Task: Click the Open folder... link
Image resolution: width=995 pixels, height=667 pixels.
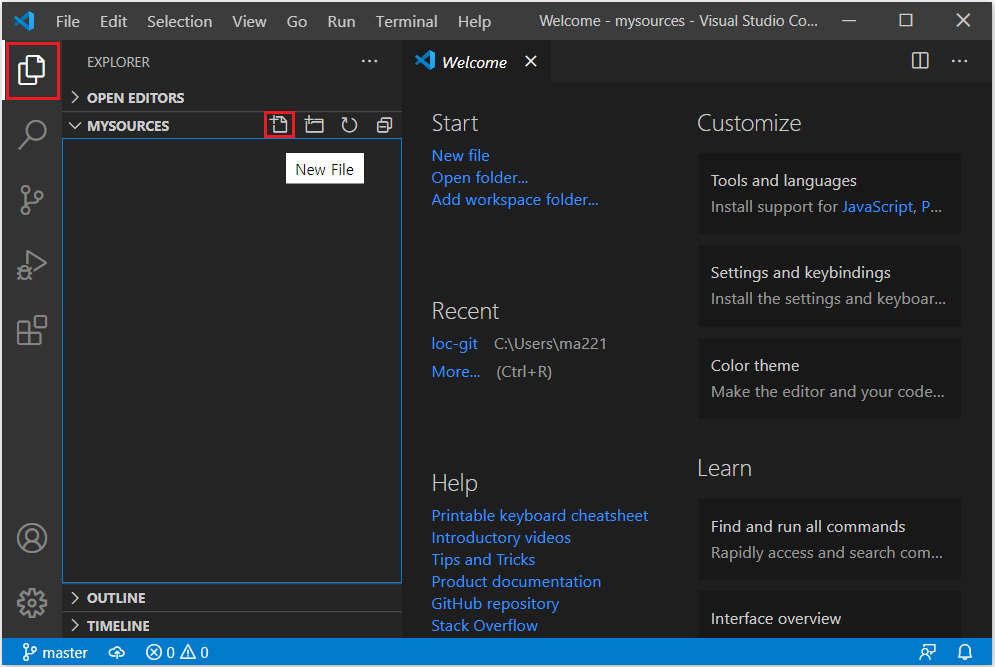Action: click(480, 178)
